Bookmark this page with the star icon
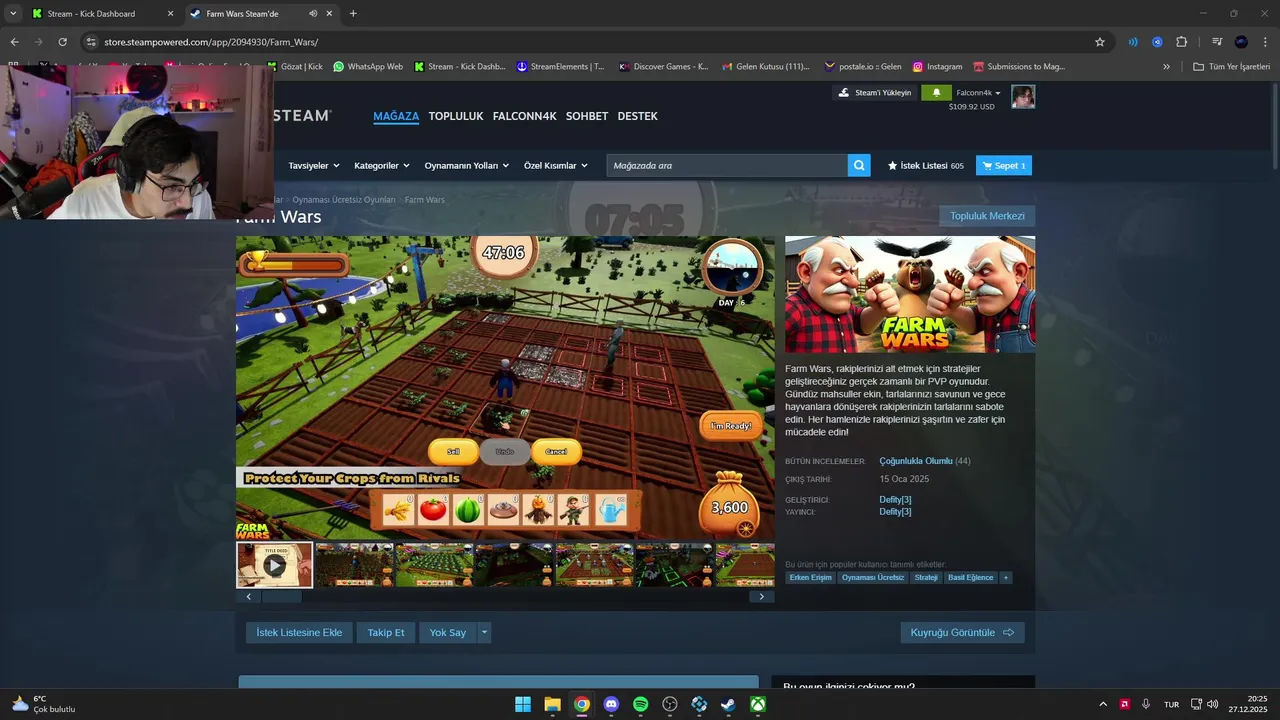 click(1100, 42)
